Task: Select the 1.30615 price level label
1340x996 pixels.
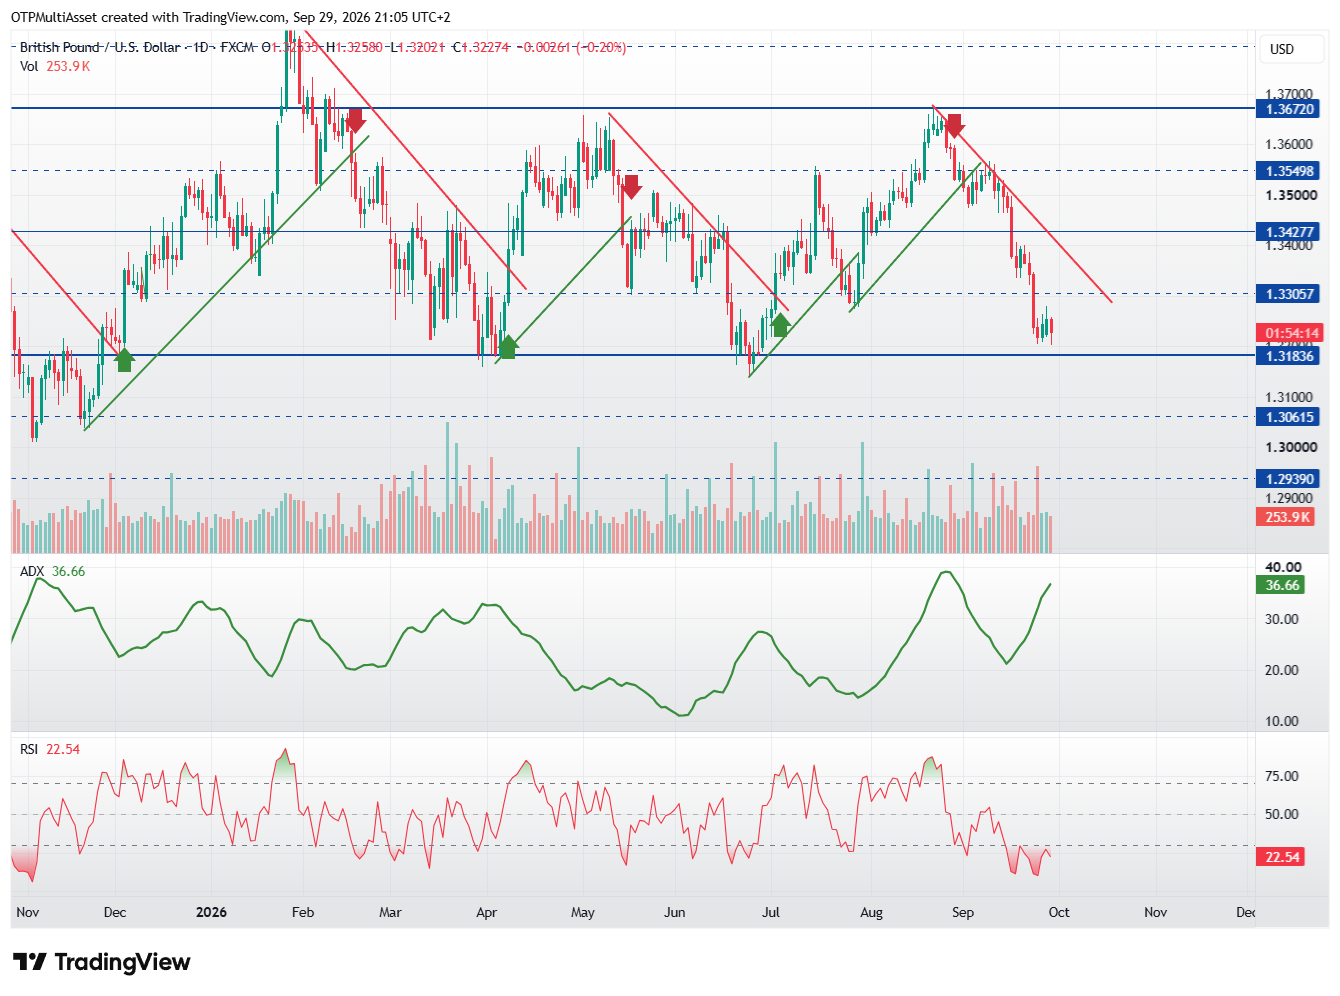Action: click(x=1289, y=417)
